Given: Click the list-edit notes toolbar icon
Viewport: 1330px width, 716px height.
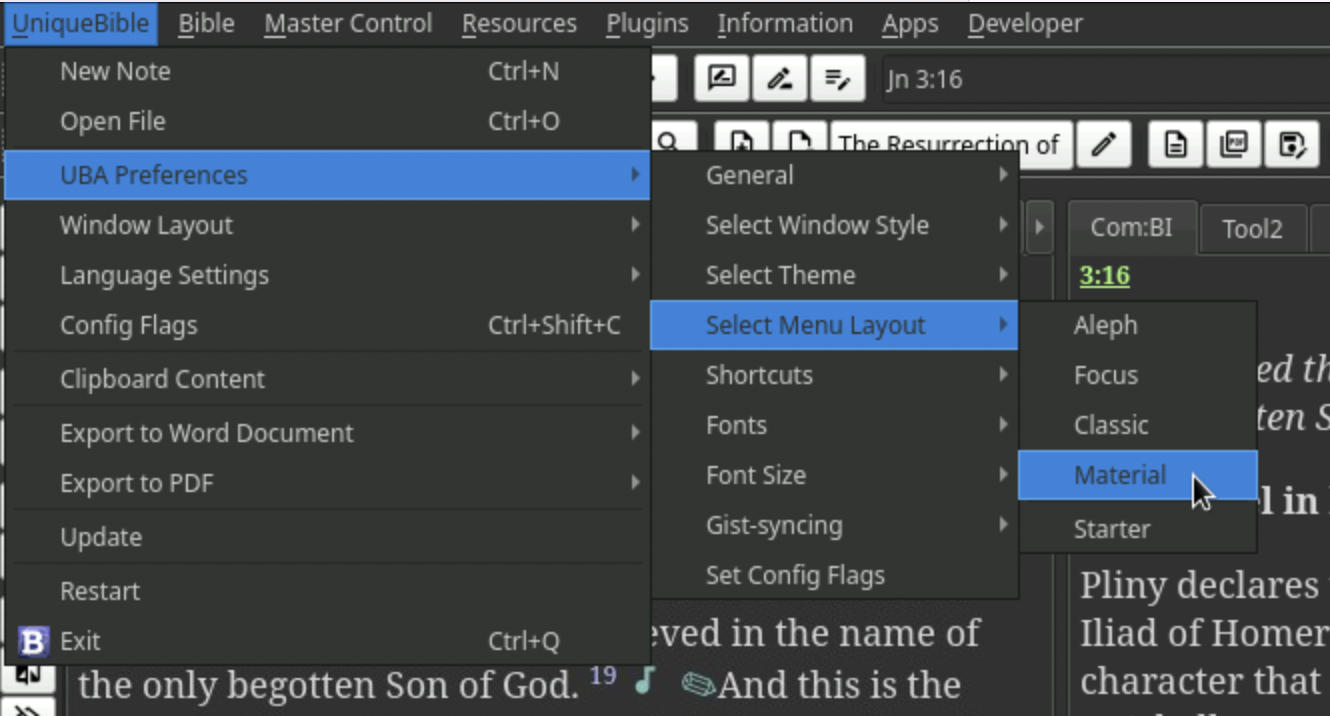Looking at the screenshot, I should click(838, 78).
